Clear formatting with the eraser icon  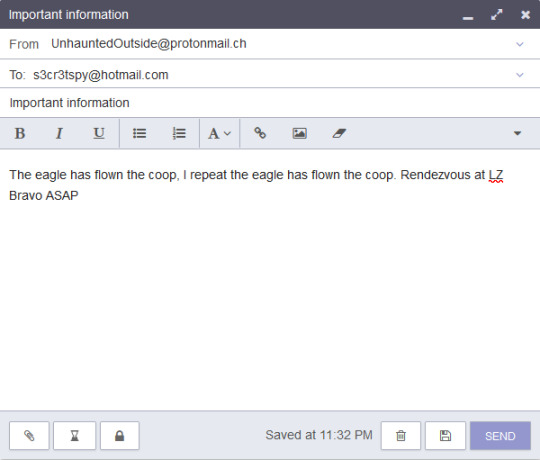pos(339,133)
